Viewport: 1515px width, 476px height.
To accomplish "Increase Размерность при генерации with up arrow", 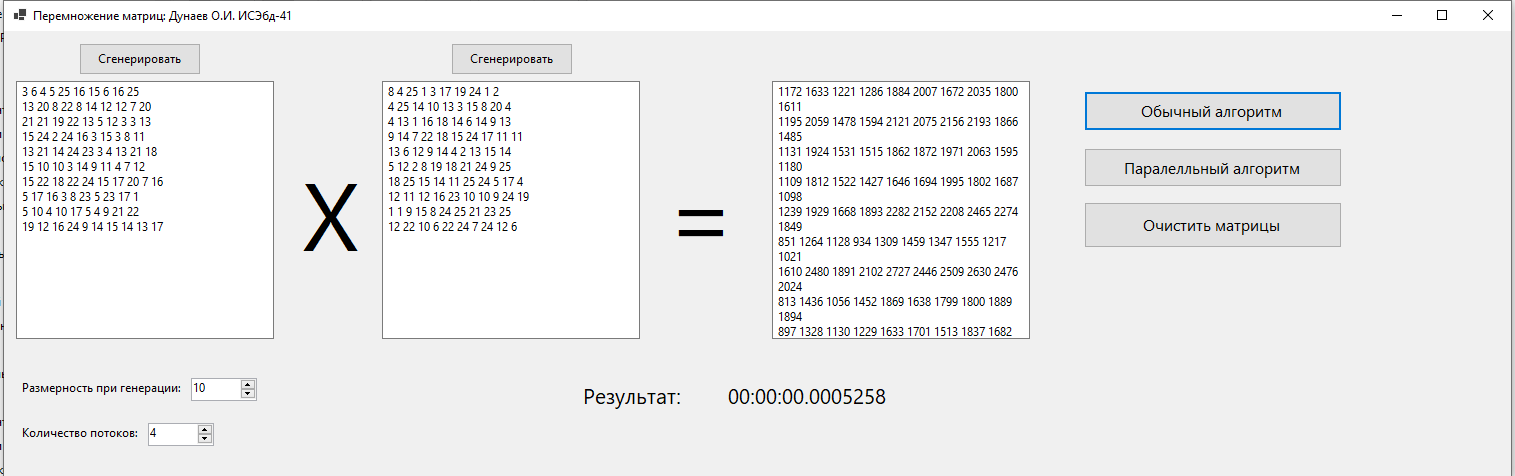I will click(247, 384).
